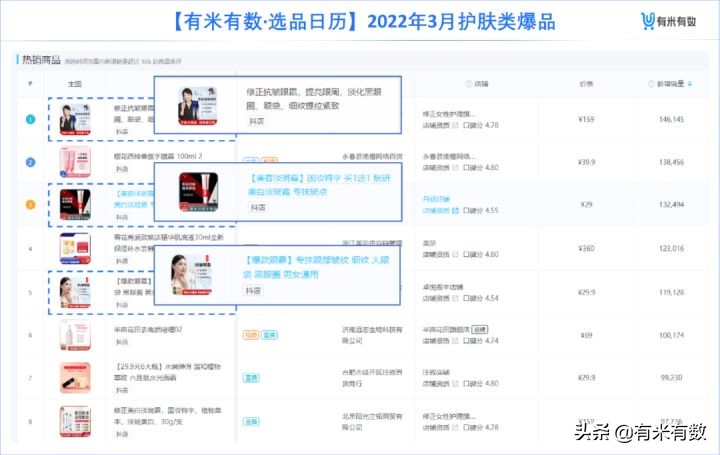Click the info icon beside 店铺 header
Viewport: 720px width, 455px height.
(x=468, y=84)
